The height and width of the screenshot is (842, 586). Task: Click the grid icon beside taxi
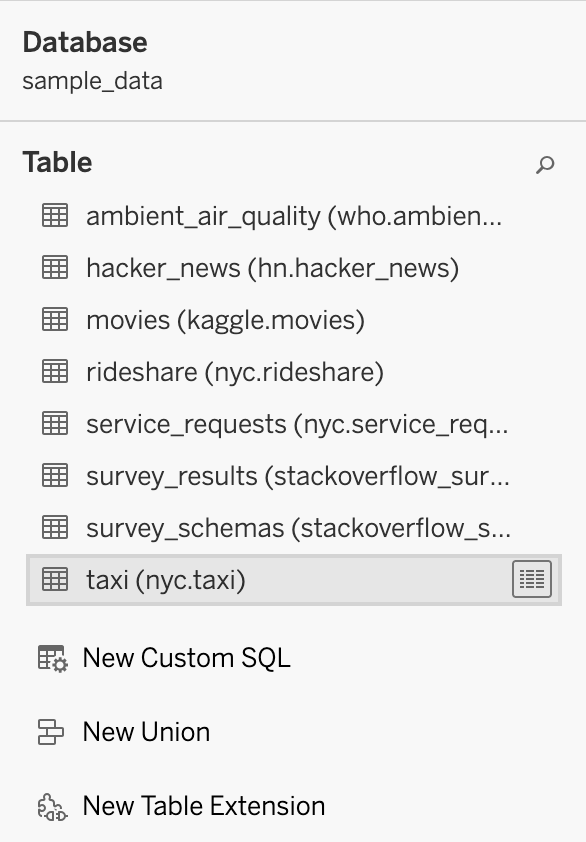tap(55, 580)
